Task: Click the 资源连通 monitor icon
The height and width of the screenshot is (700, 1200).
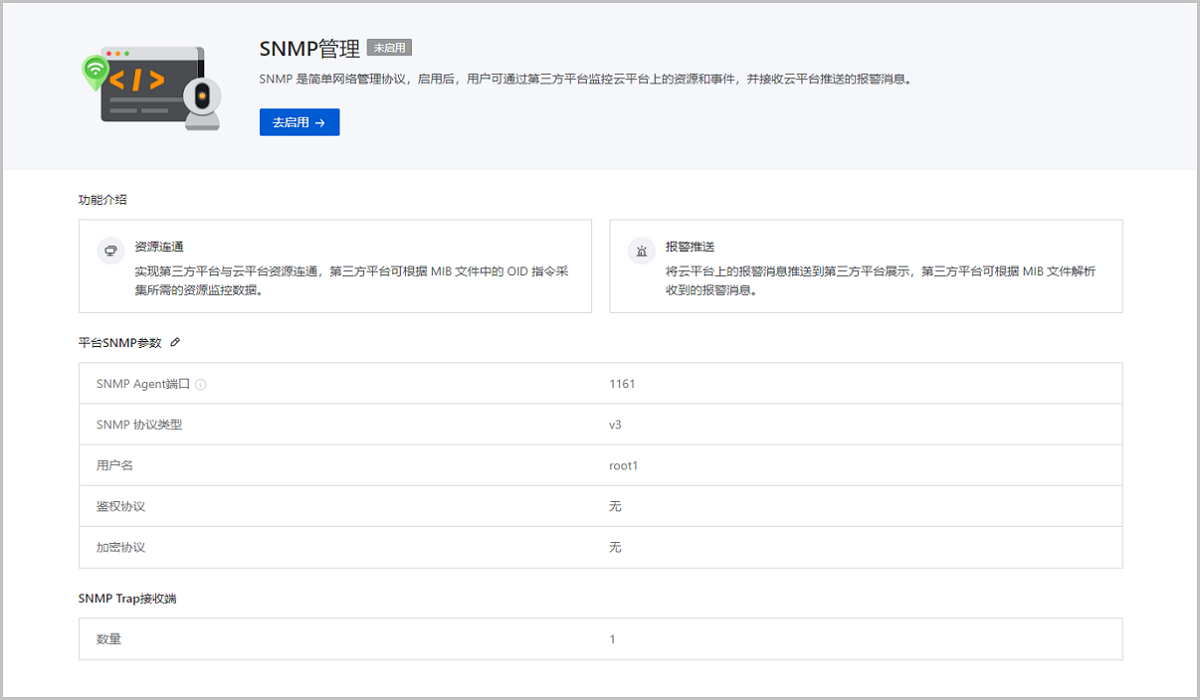Action: click(111, 251)
